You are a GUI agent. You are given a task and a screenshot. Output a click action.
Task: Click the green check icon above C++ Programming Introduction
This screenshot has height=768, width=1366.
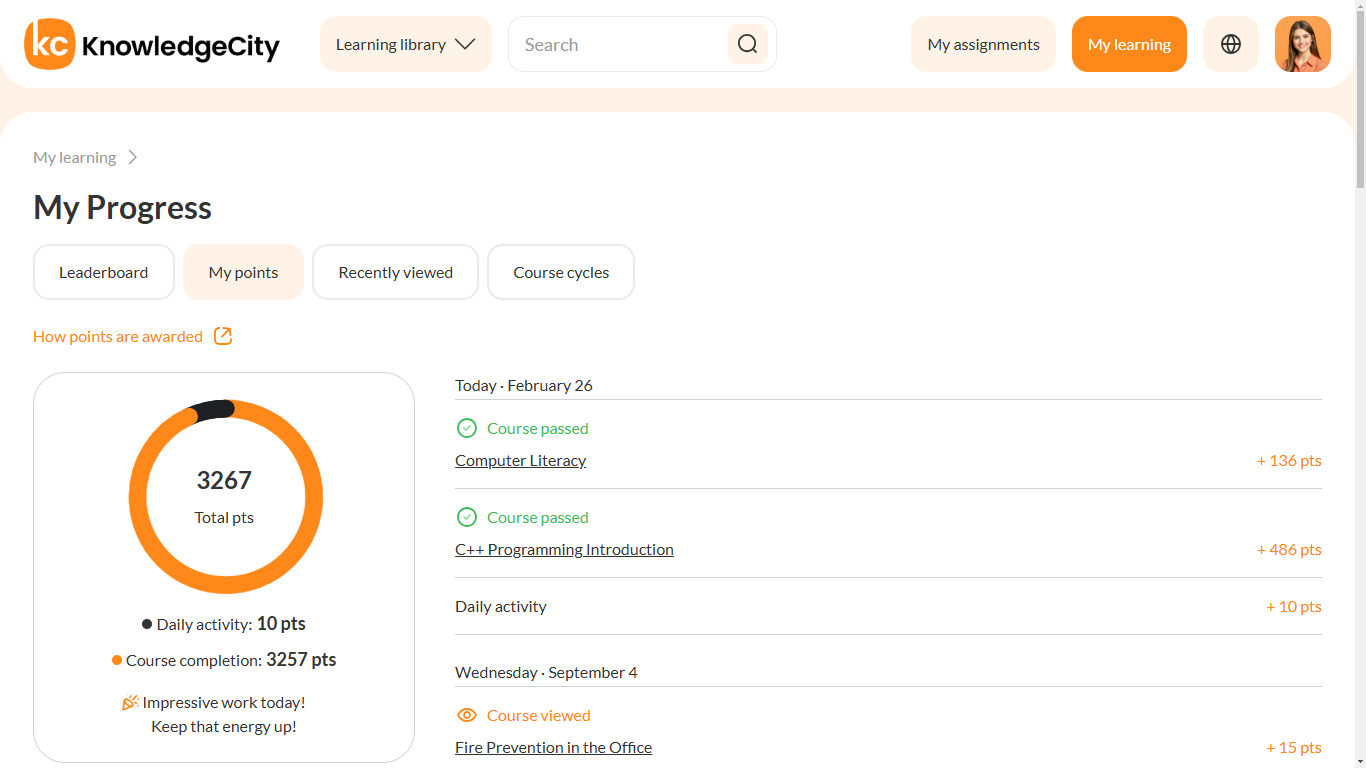point(466,517)
